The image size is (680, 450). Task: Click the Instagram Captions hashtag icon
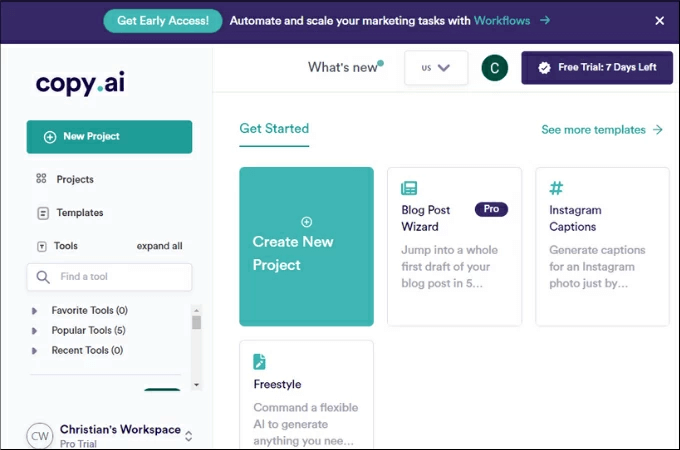coord(556,188)
